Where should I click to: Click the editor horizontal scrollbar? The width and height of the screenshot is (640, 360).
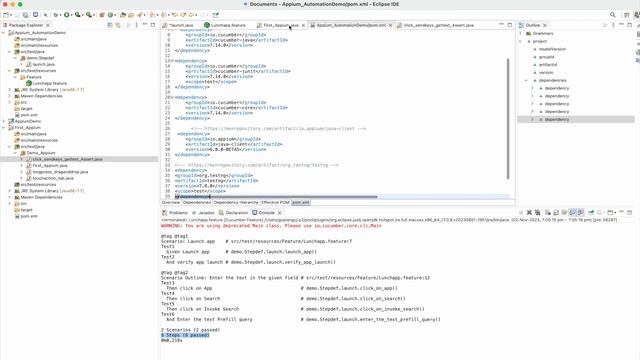[x=294, y=197]
